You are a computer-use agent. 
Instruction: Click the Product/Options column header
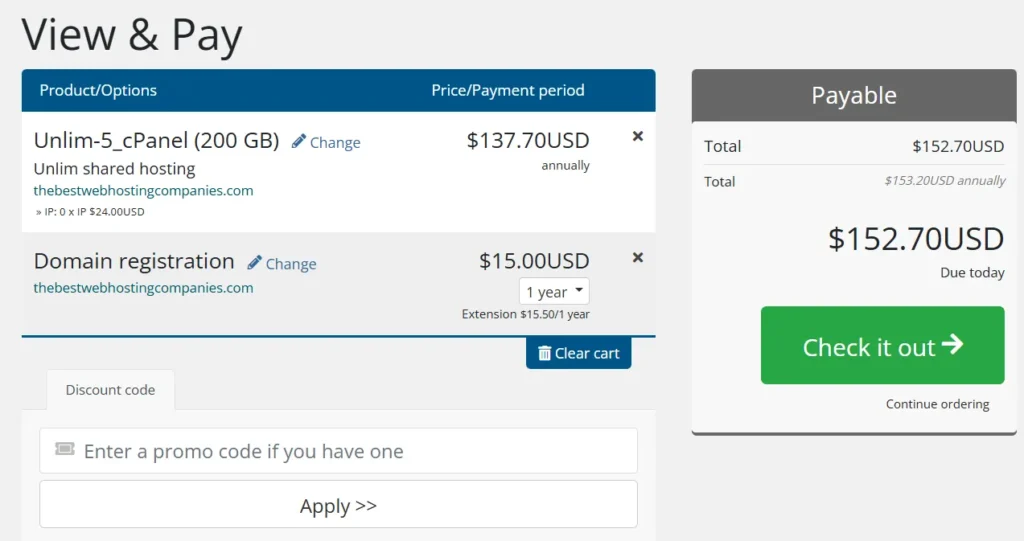[x=98, y=90]
